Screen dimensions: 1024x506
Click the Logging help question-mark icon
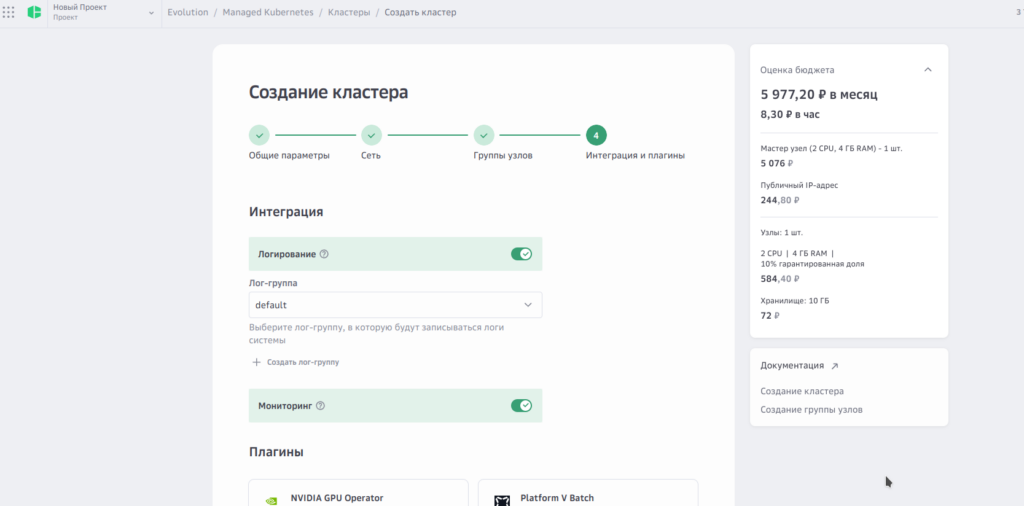pyautogui.click(x=324, y=254)
